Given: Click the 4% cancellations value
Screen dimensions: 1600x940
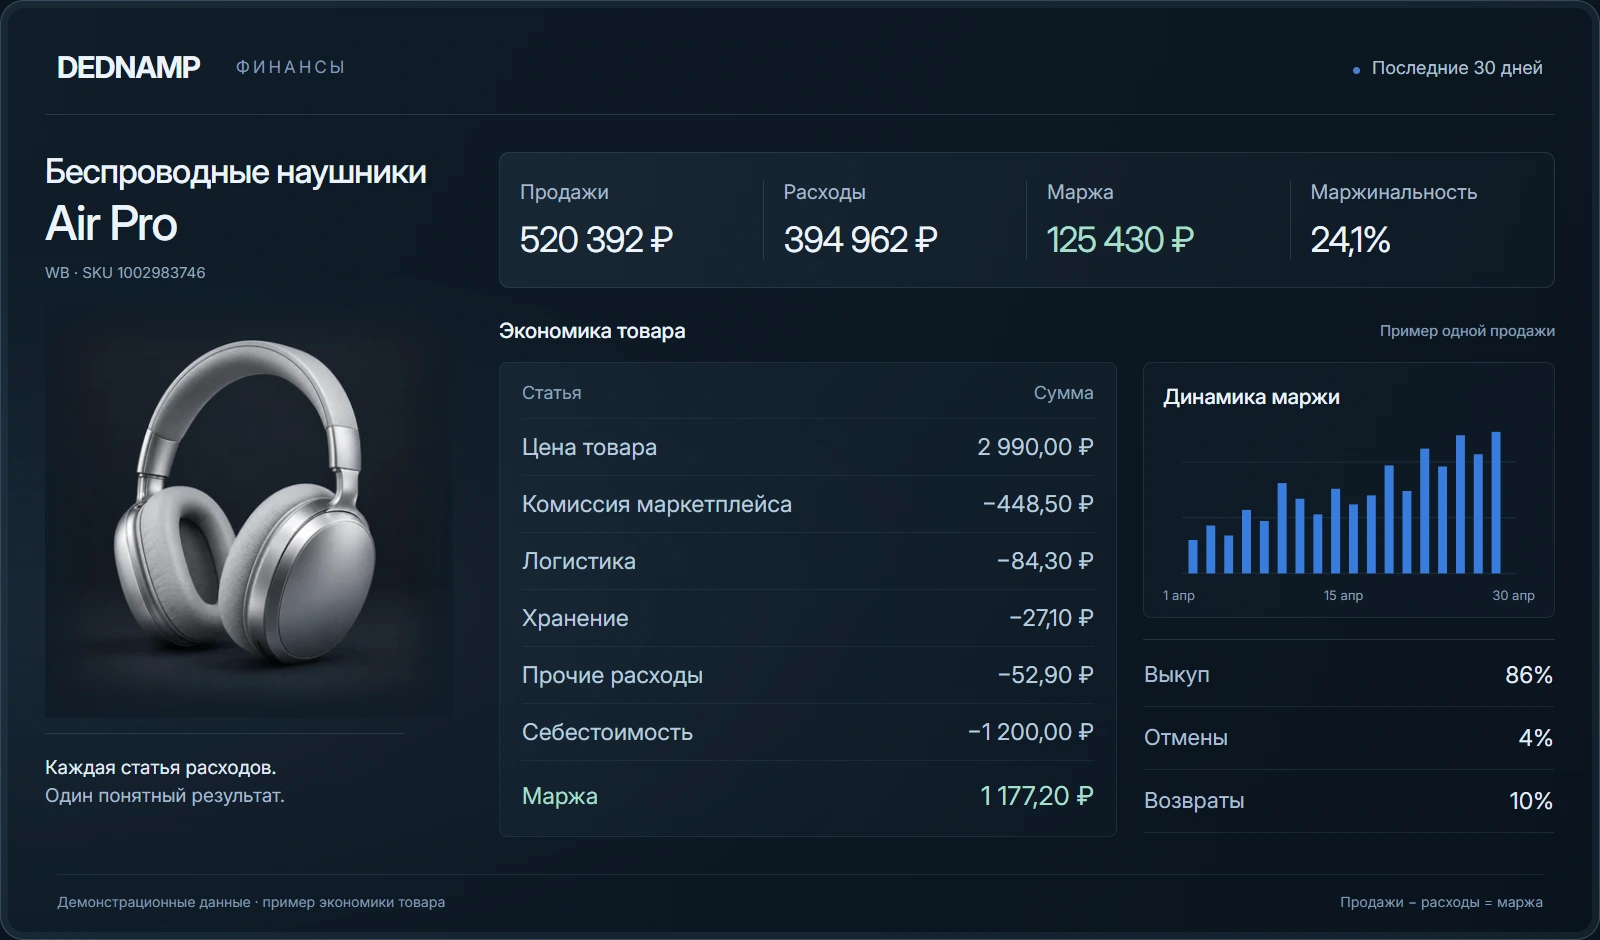Looking at the screenshot, I should pyautogui.click(x=1536, y=738).
